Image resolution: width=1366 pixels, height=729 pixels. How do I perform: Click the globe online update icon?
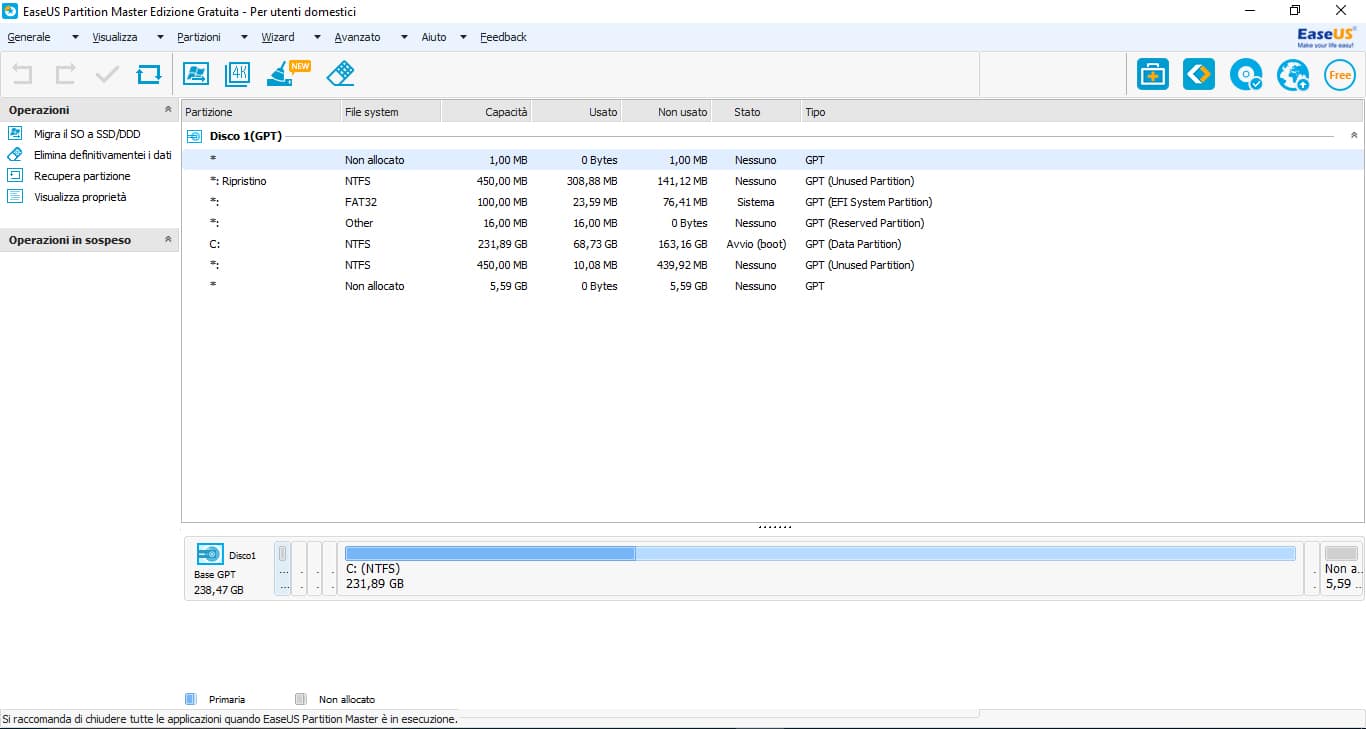[1292, 74]
